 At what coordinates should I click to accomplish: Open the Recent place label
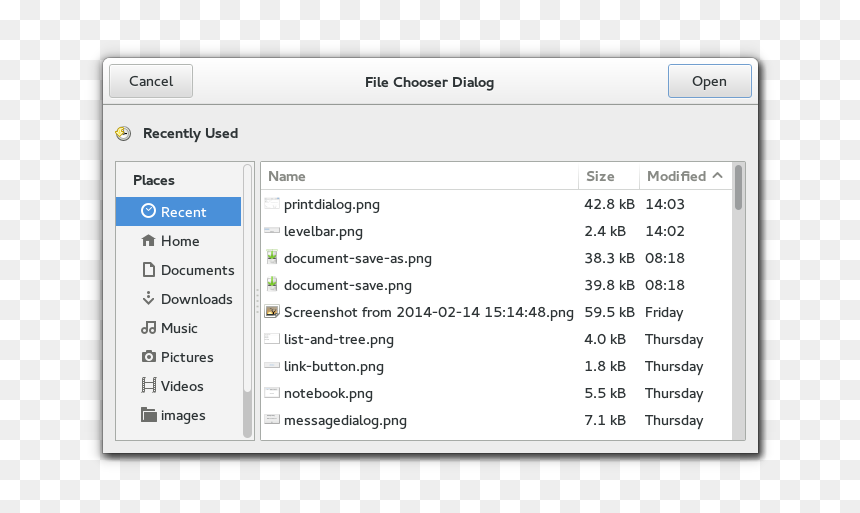click(x=183, y=212)
